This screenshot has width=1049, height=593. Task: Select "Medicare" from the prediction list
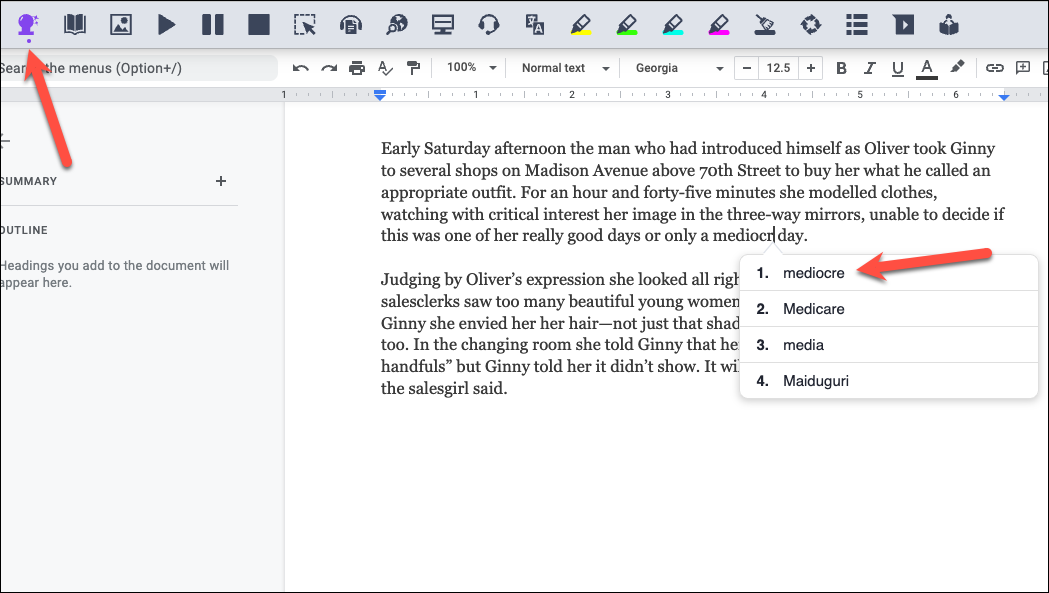click(813, 308)
